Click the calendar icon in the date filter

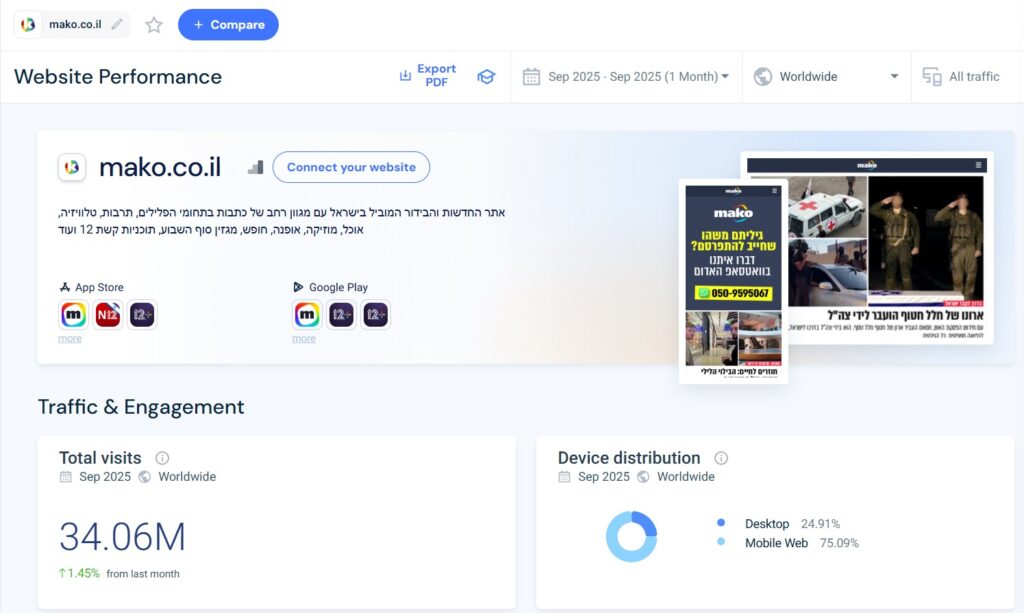(531, 76)
